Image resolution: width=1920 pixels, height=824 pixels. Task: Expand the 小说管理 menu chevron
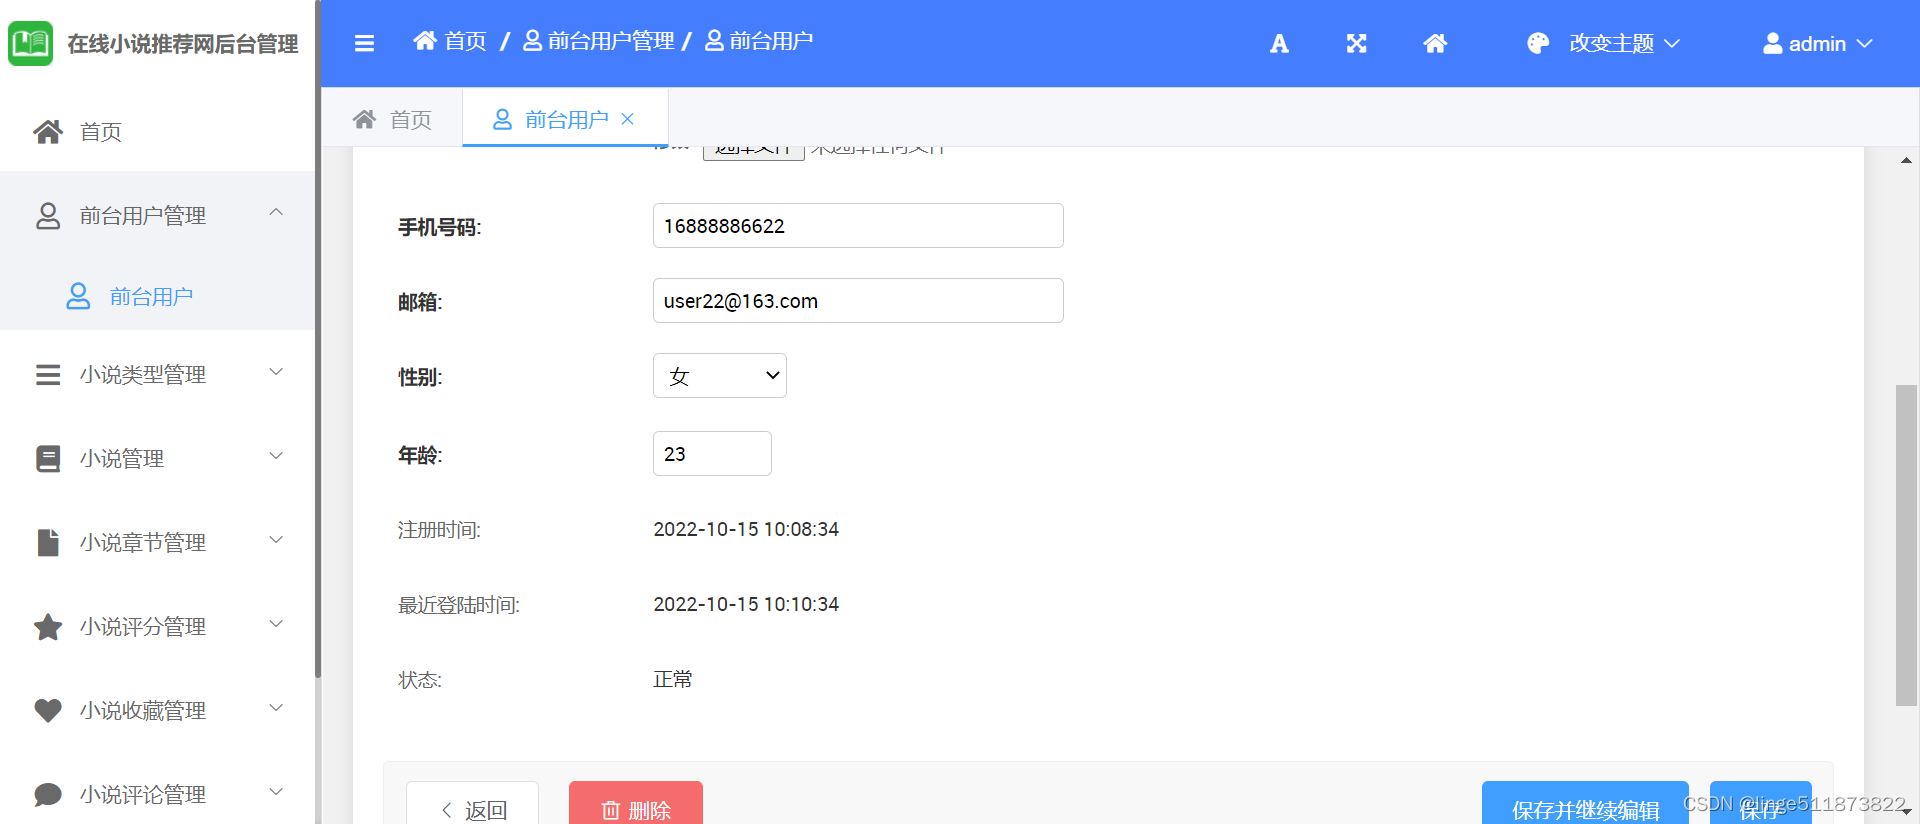pyautogui.click(x=277, y=455)
